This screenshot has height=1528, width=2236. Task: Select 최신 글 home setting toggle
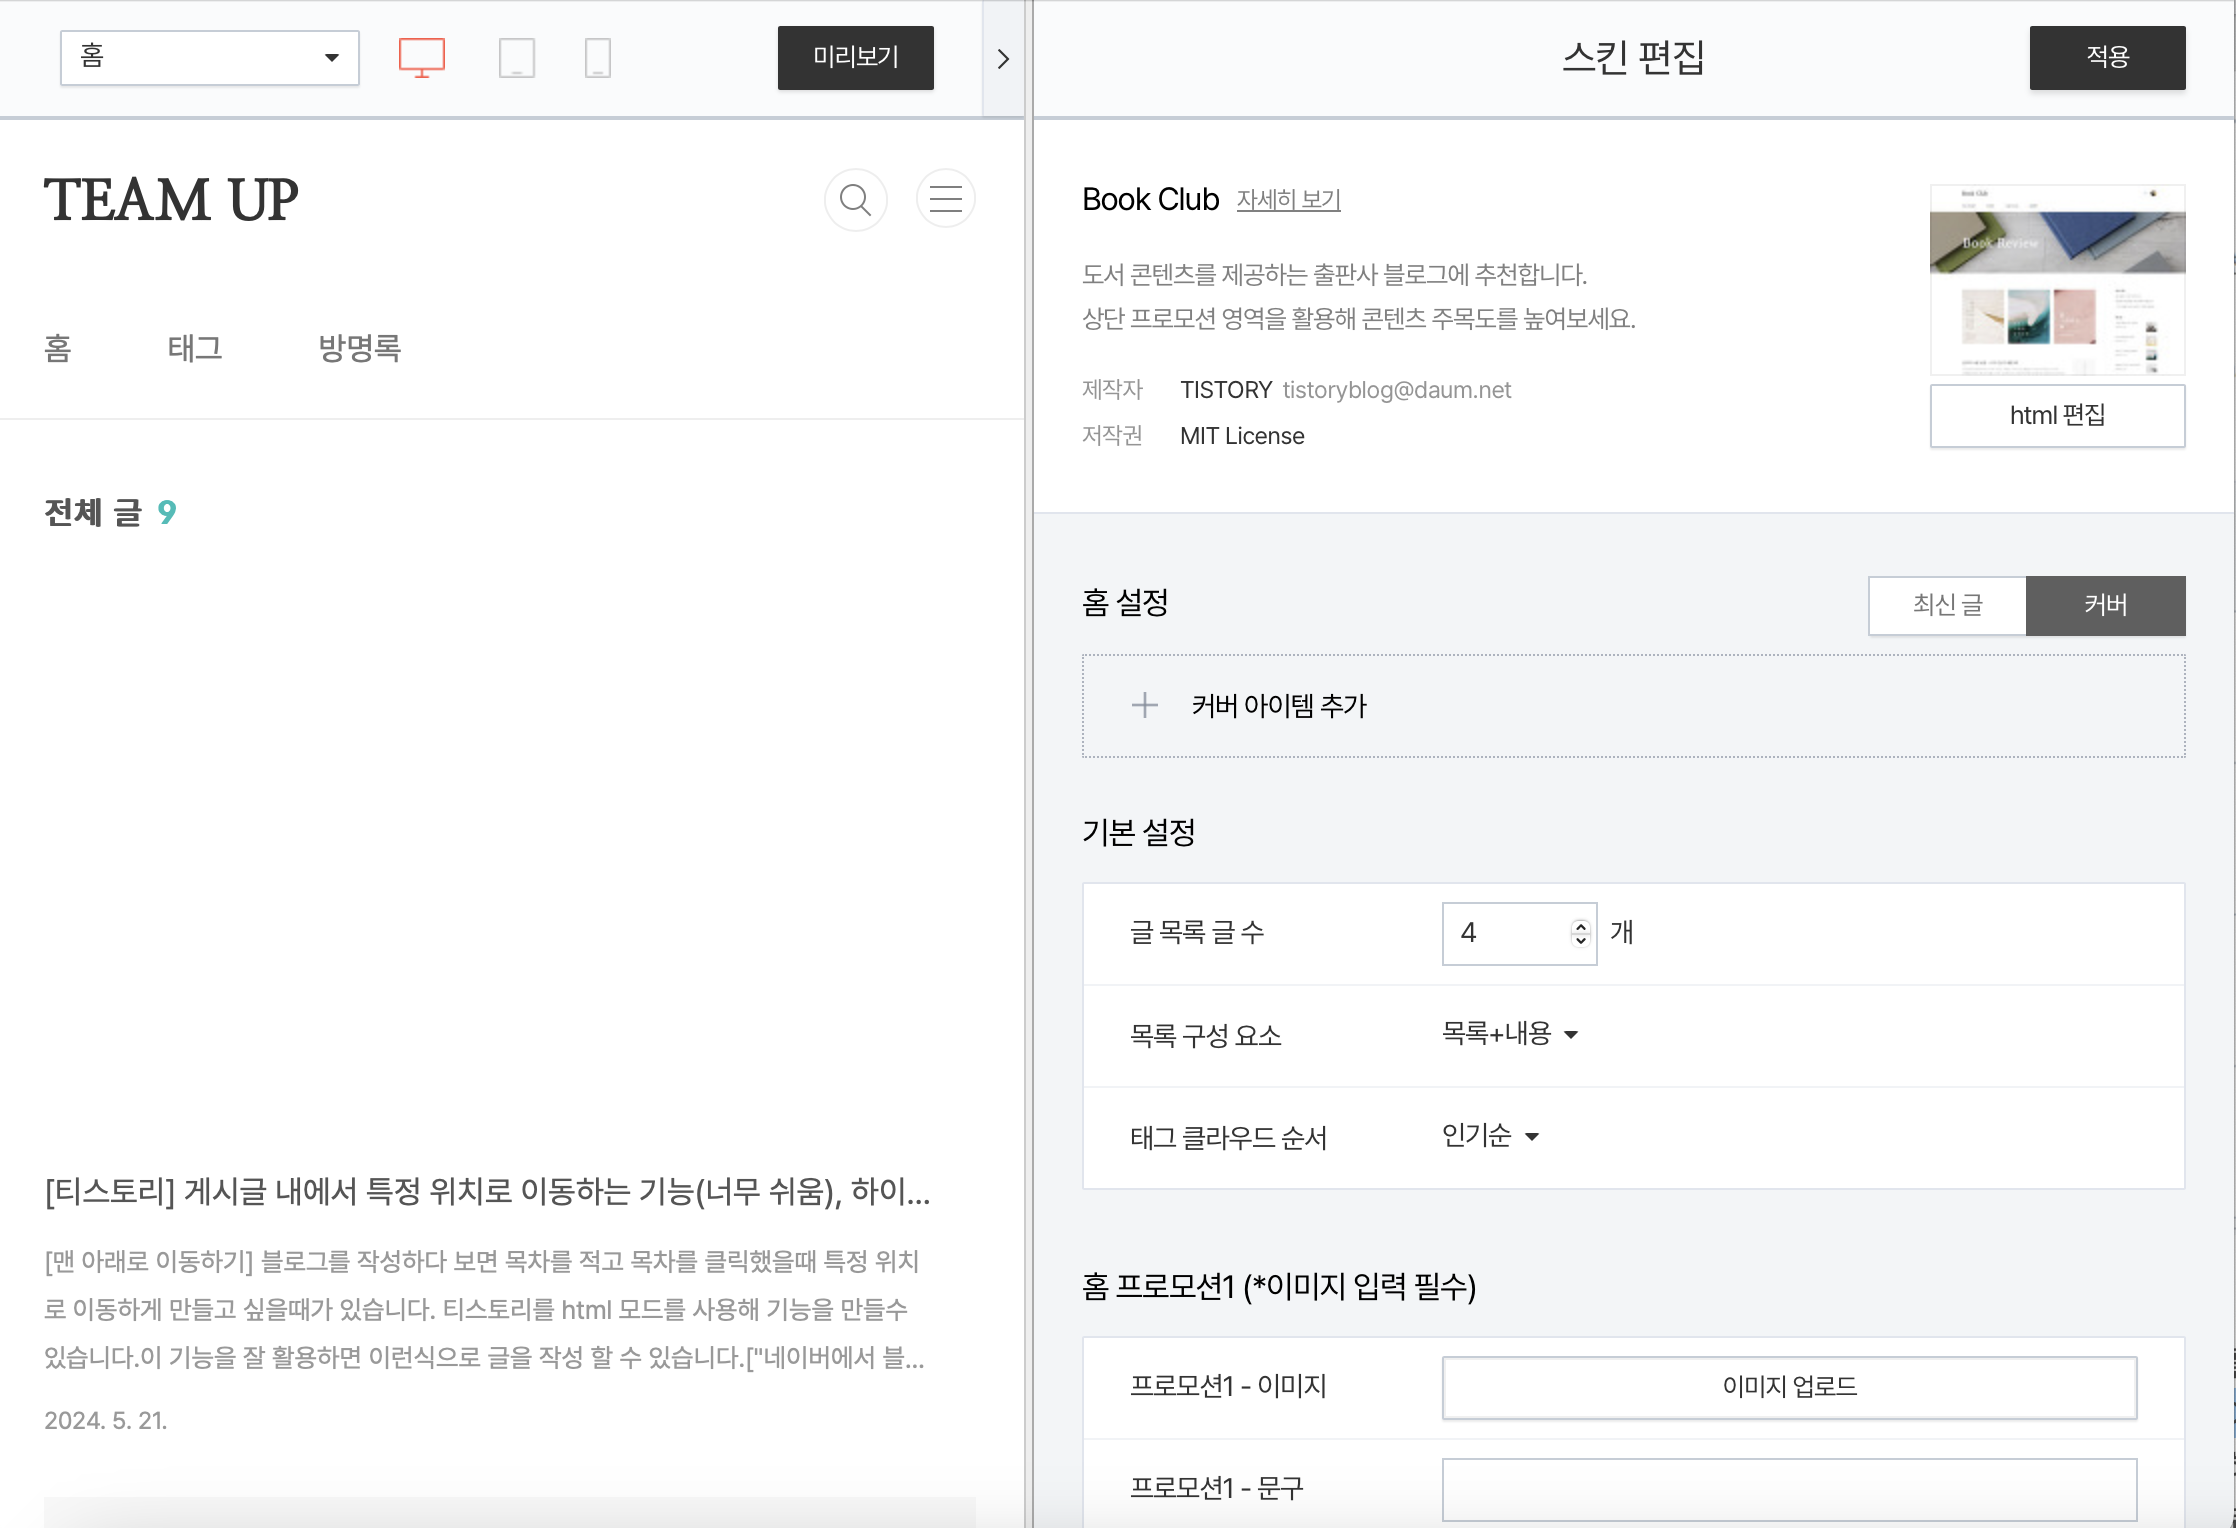tap(1946, 605)
